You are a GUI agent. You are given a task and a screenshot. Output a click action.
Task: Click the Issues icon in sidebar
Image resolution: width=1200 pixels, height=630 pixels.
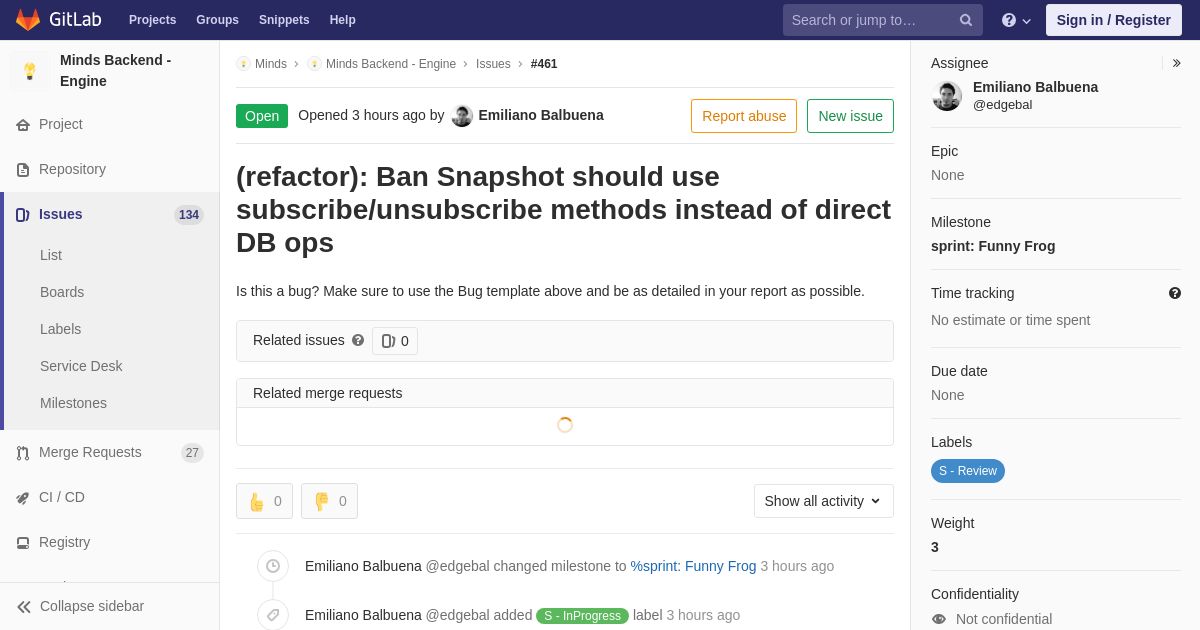click(23, 215)
